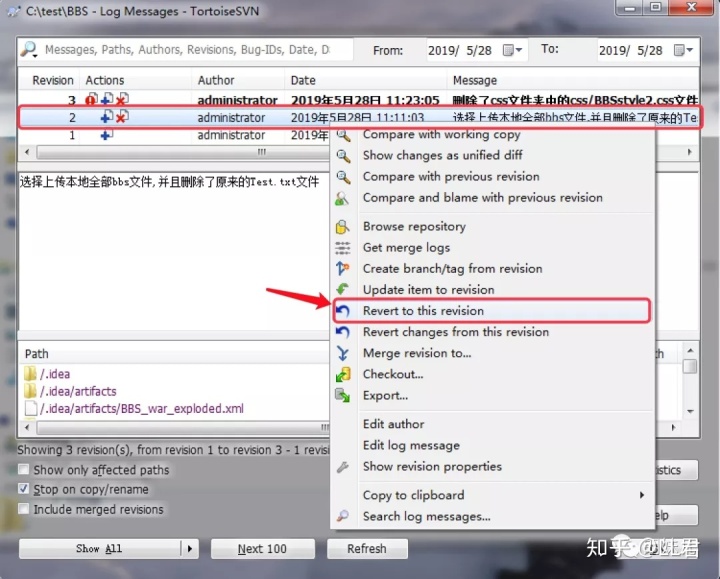720x579 pixels.
Task: Click the blame with previous revision icon
Action: [342, 198]
